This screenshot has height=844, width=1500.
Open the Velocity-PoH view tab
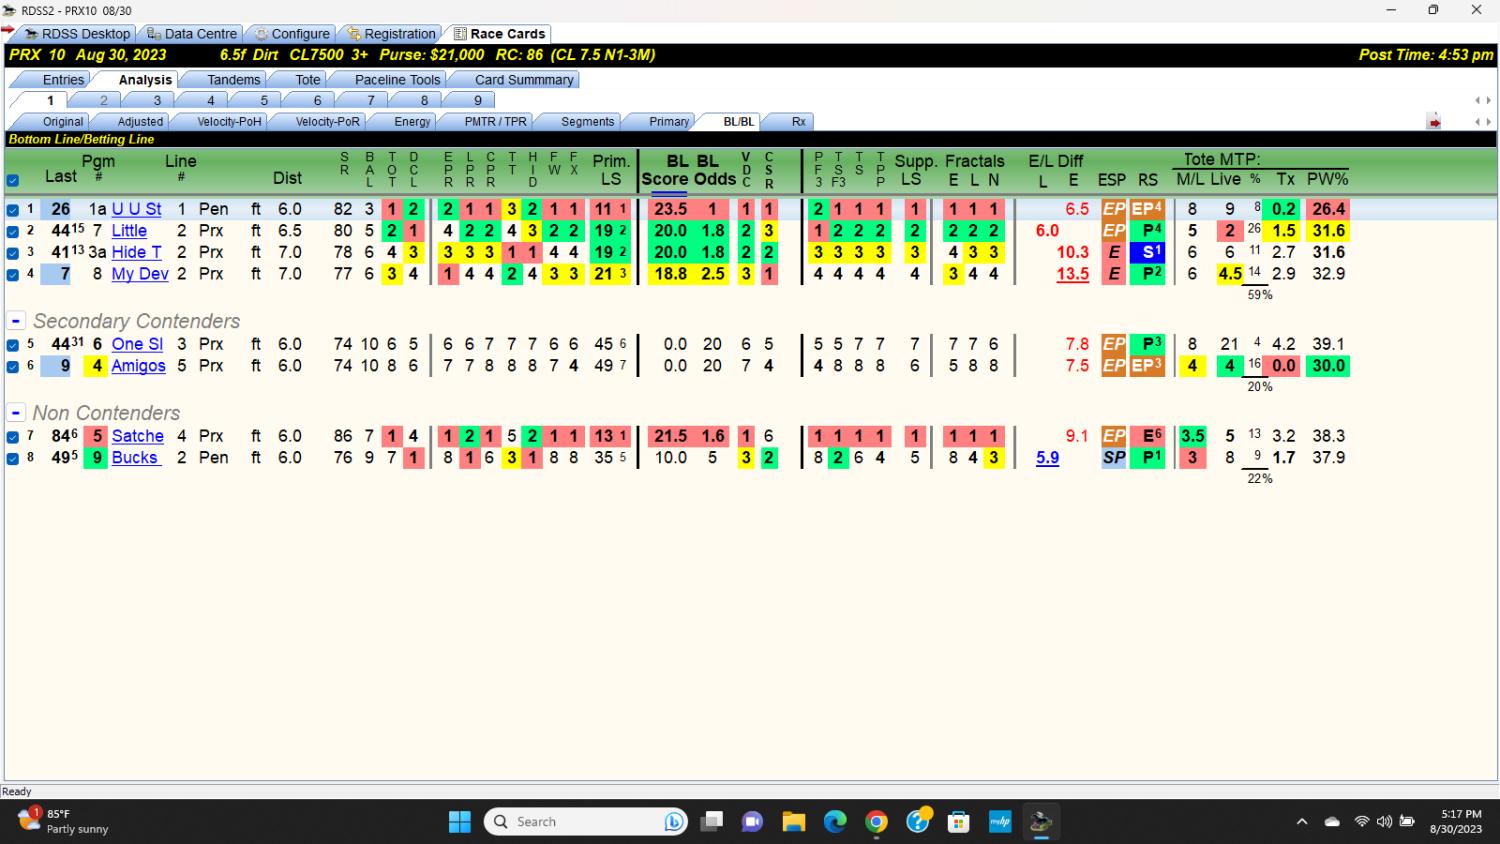coord(229,122)
